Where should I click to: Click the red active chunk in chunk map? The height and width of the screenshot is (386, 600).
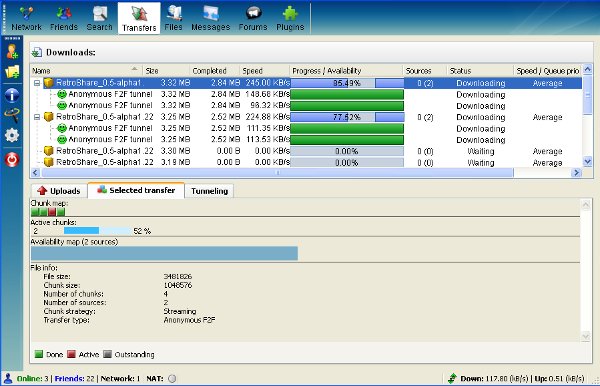pos(52,212)
